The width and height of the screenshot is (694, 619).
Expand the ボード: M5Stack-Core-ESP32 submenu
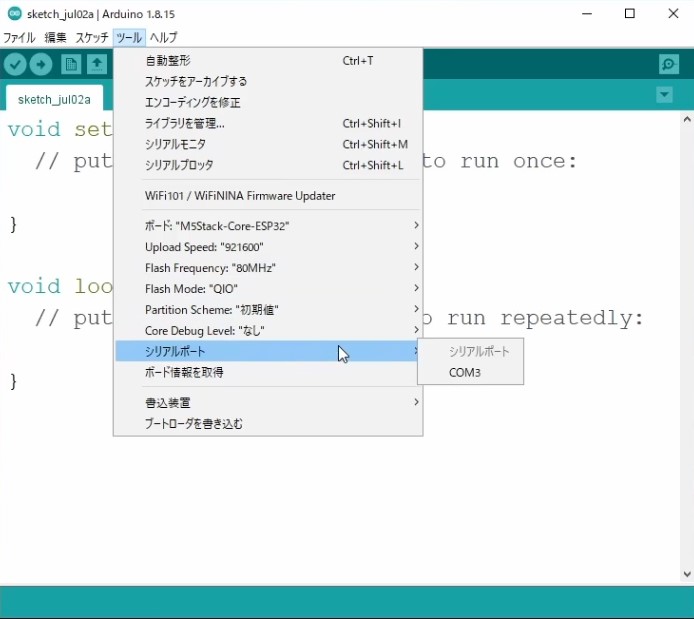coord(268,226)
